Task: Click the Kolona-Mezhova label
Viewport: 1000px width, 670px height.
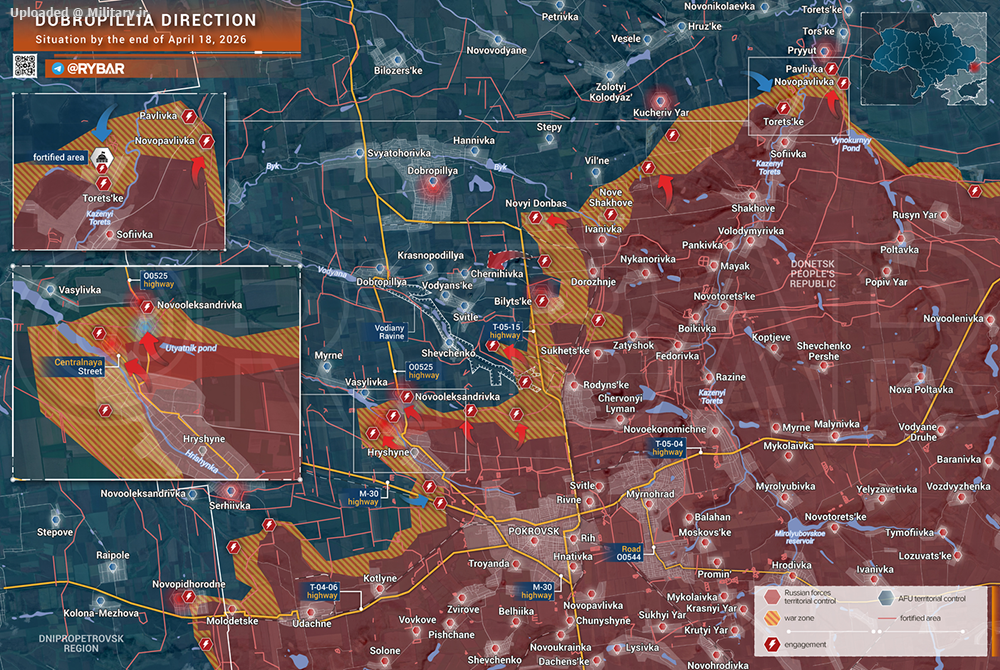Action: [101, 613]
